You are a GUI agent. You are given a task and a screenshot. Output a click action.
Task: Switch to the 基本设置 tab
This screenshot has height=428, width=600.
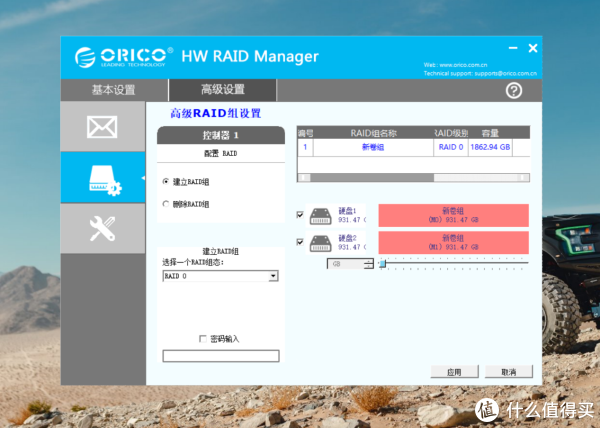(x=113, y=90)
